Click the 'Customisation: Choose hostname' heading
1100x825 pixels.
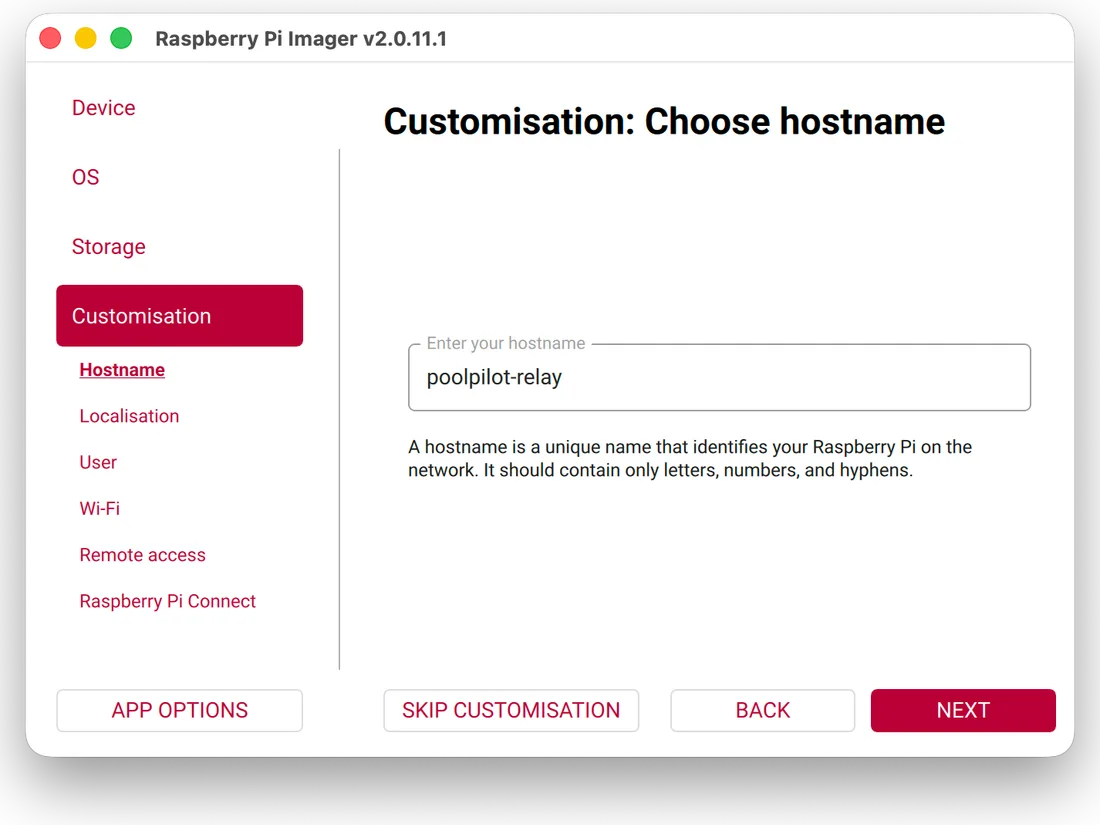pyautogui.click(x=664, y=121)
